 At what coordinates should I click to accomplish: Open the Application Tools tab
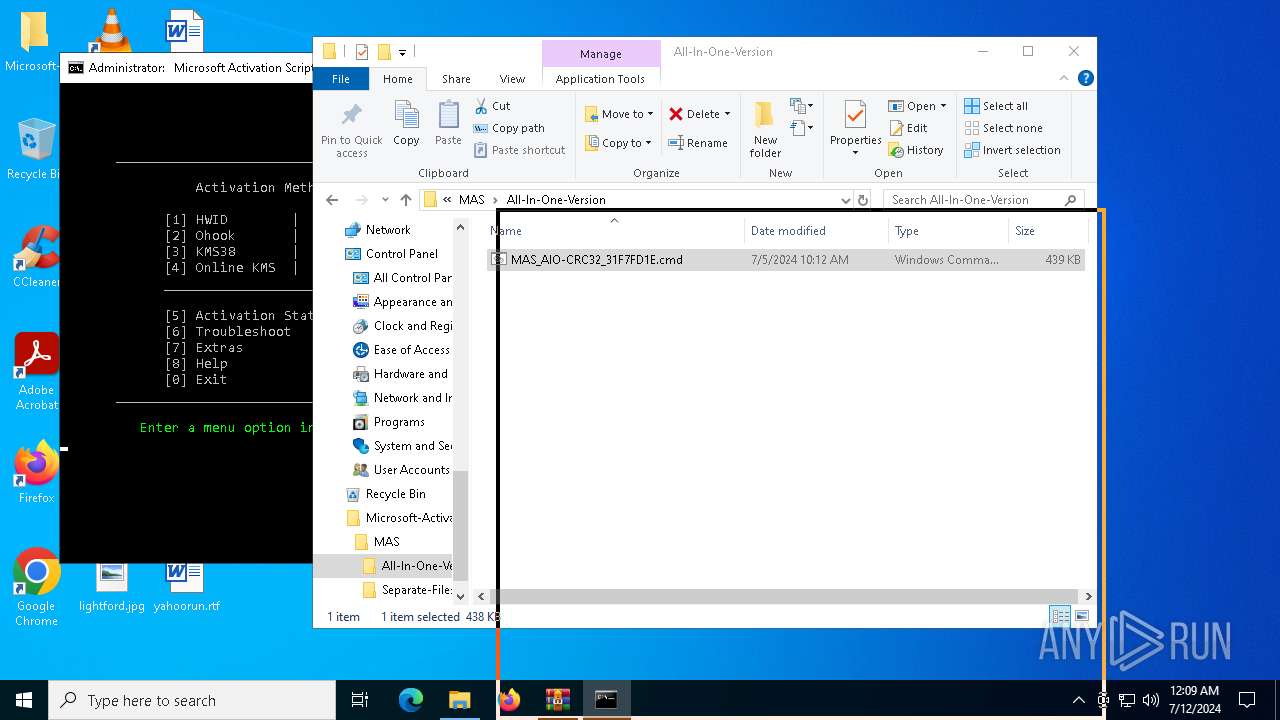[x=600, y=79]
